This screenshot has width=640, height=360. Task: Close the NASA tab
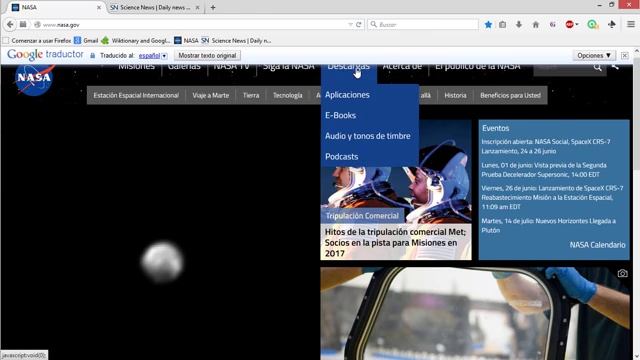click(x=99, y=7)
